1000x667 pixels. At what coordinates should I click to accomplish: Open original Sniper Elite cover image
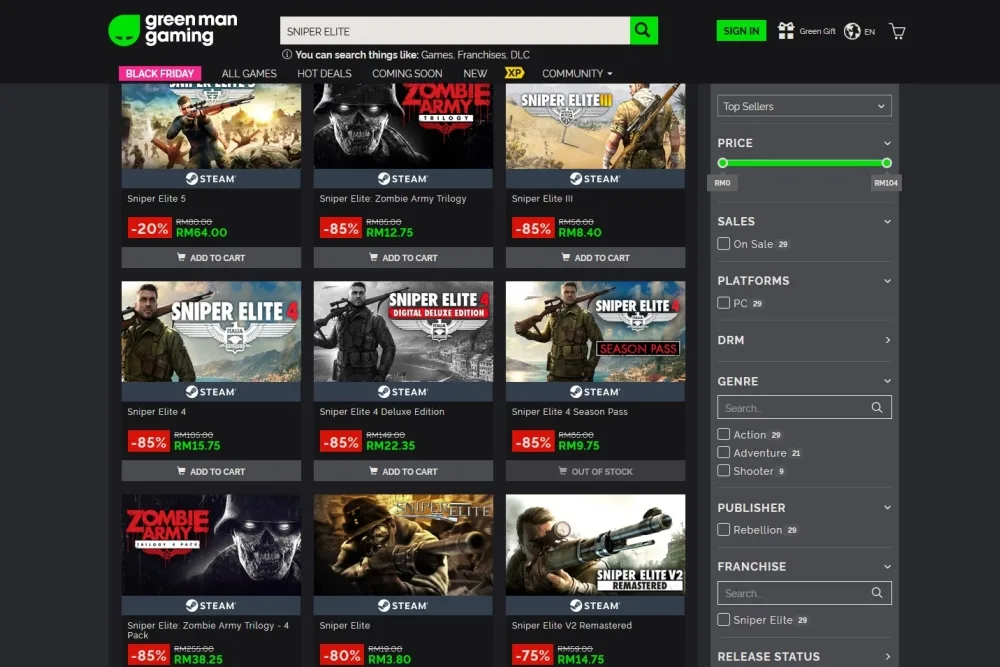(403, 545)
